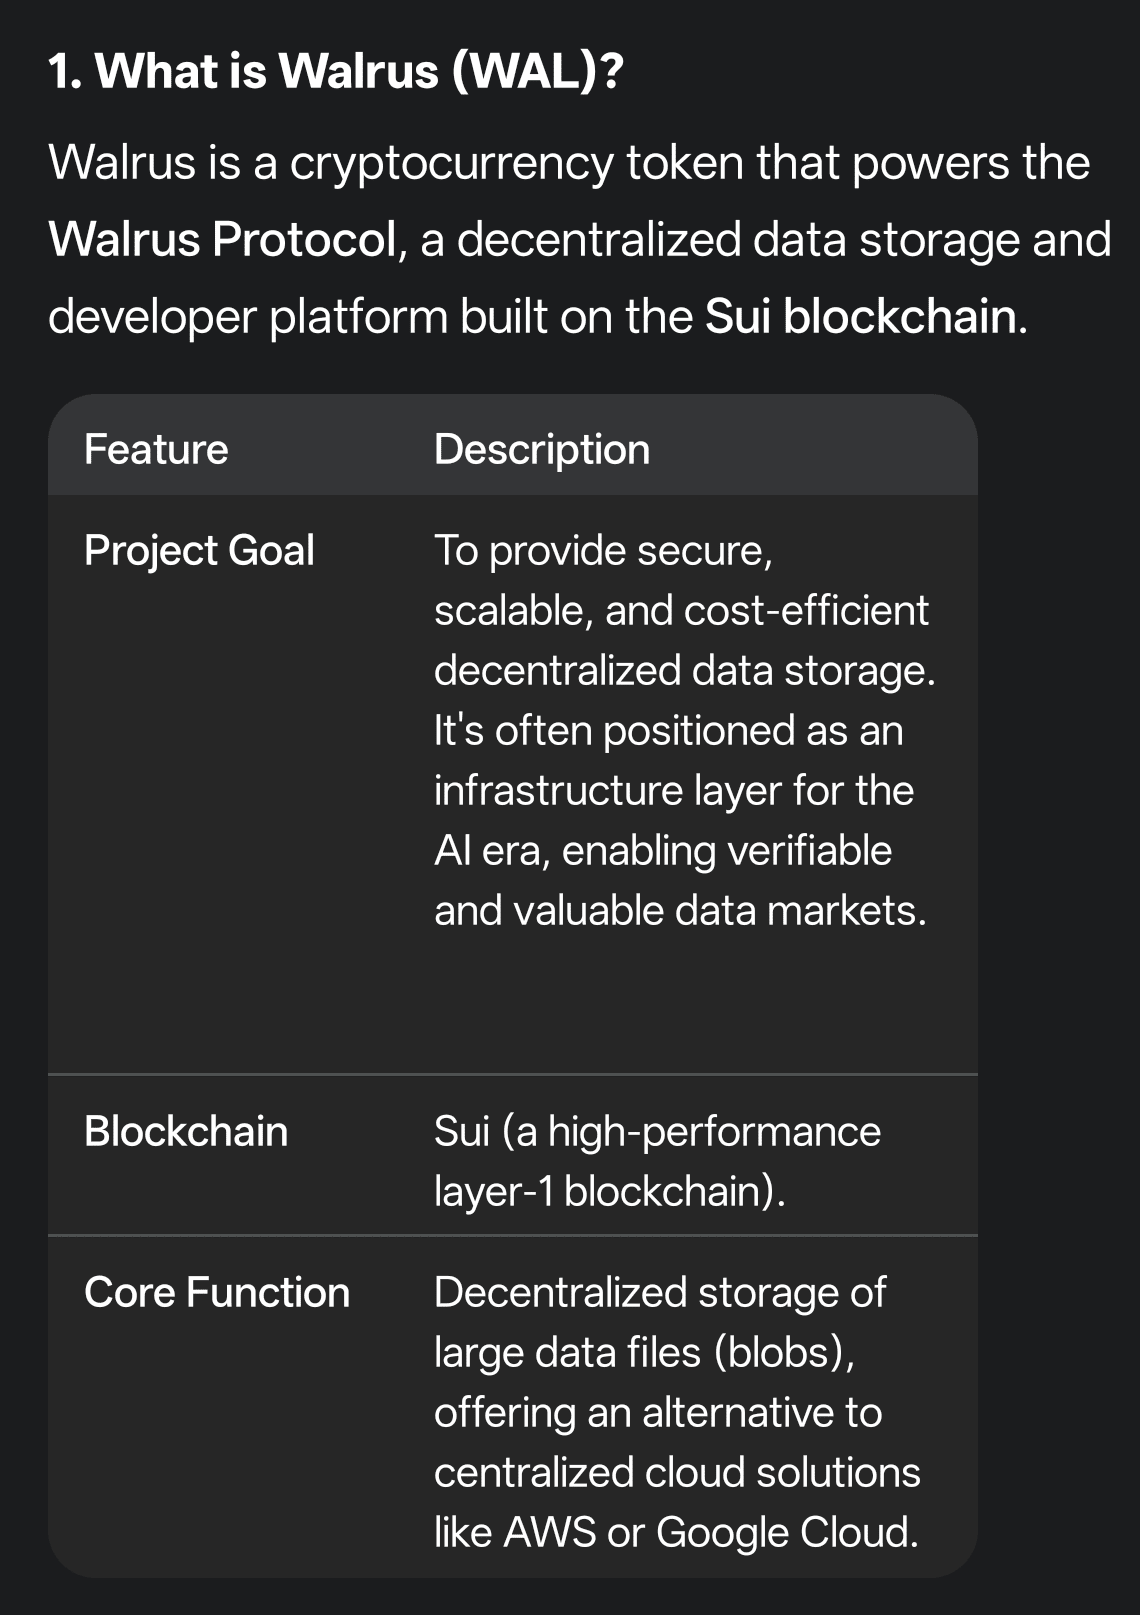Click the bold "Sui blockchain" text
The image size is (1140, 1615).
861,317
